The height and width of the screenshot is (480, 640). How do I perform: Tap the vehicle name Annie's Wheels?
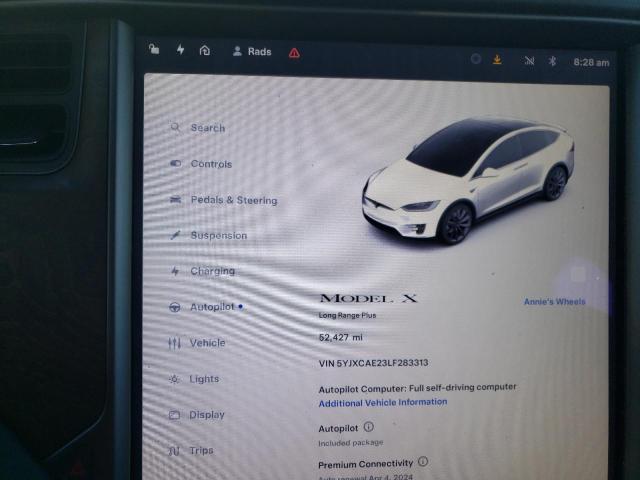pos(554,302)
